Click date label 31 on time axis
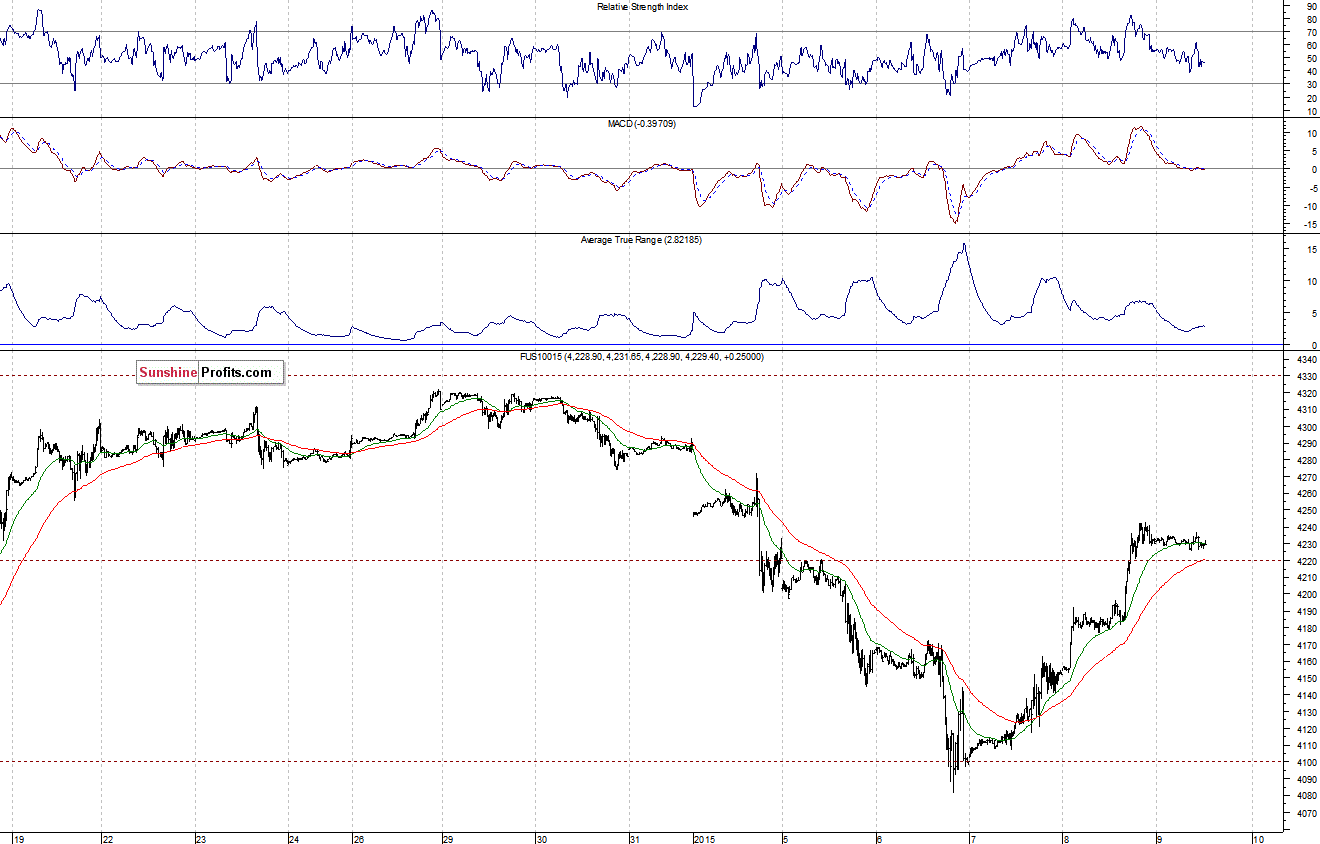The image size is (1320, 844). click(635, 839)
